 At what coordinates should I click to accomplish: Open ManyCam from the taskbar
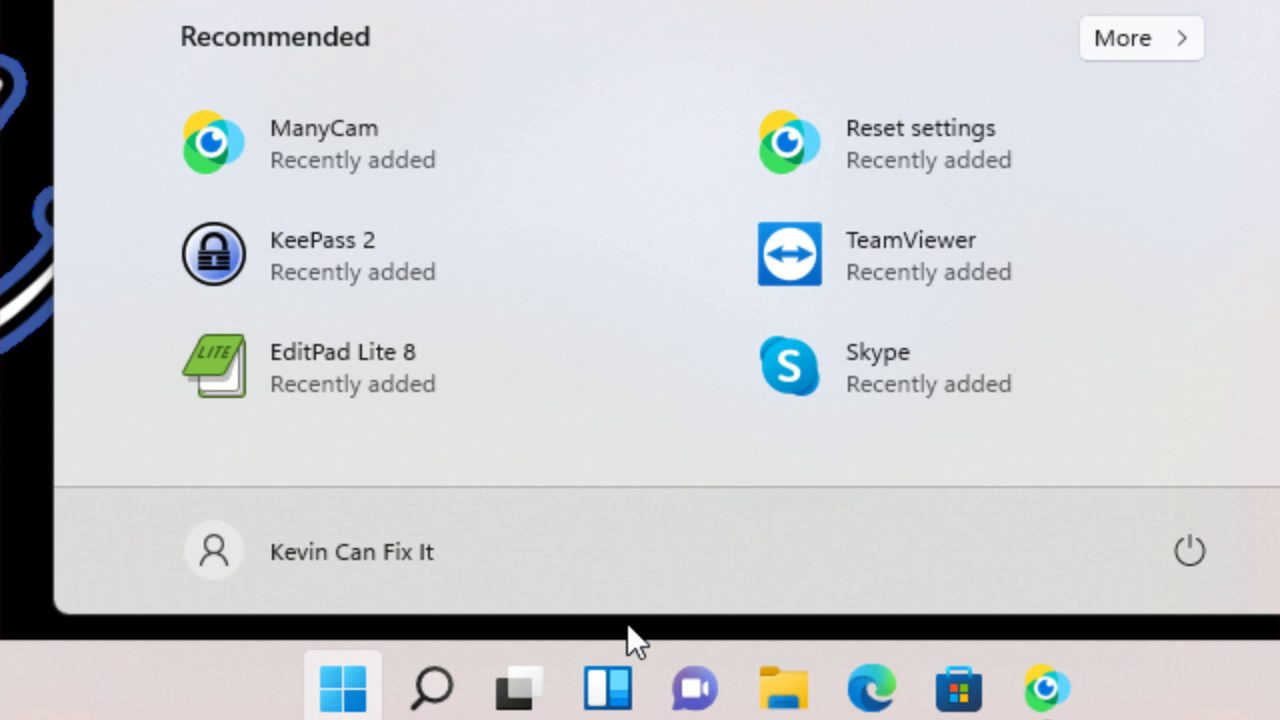(1047, 688)
